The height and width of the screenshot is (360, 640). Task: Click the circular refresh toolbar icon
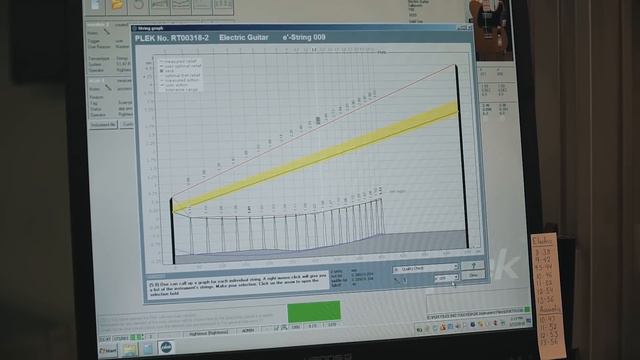pos(138,6)
